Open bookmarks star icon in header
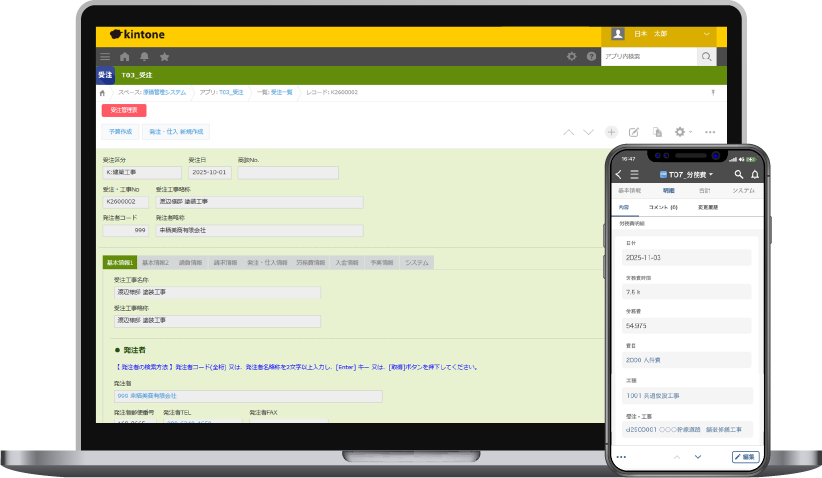This screenshot has width=822, height=478. point(164,57)
